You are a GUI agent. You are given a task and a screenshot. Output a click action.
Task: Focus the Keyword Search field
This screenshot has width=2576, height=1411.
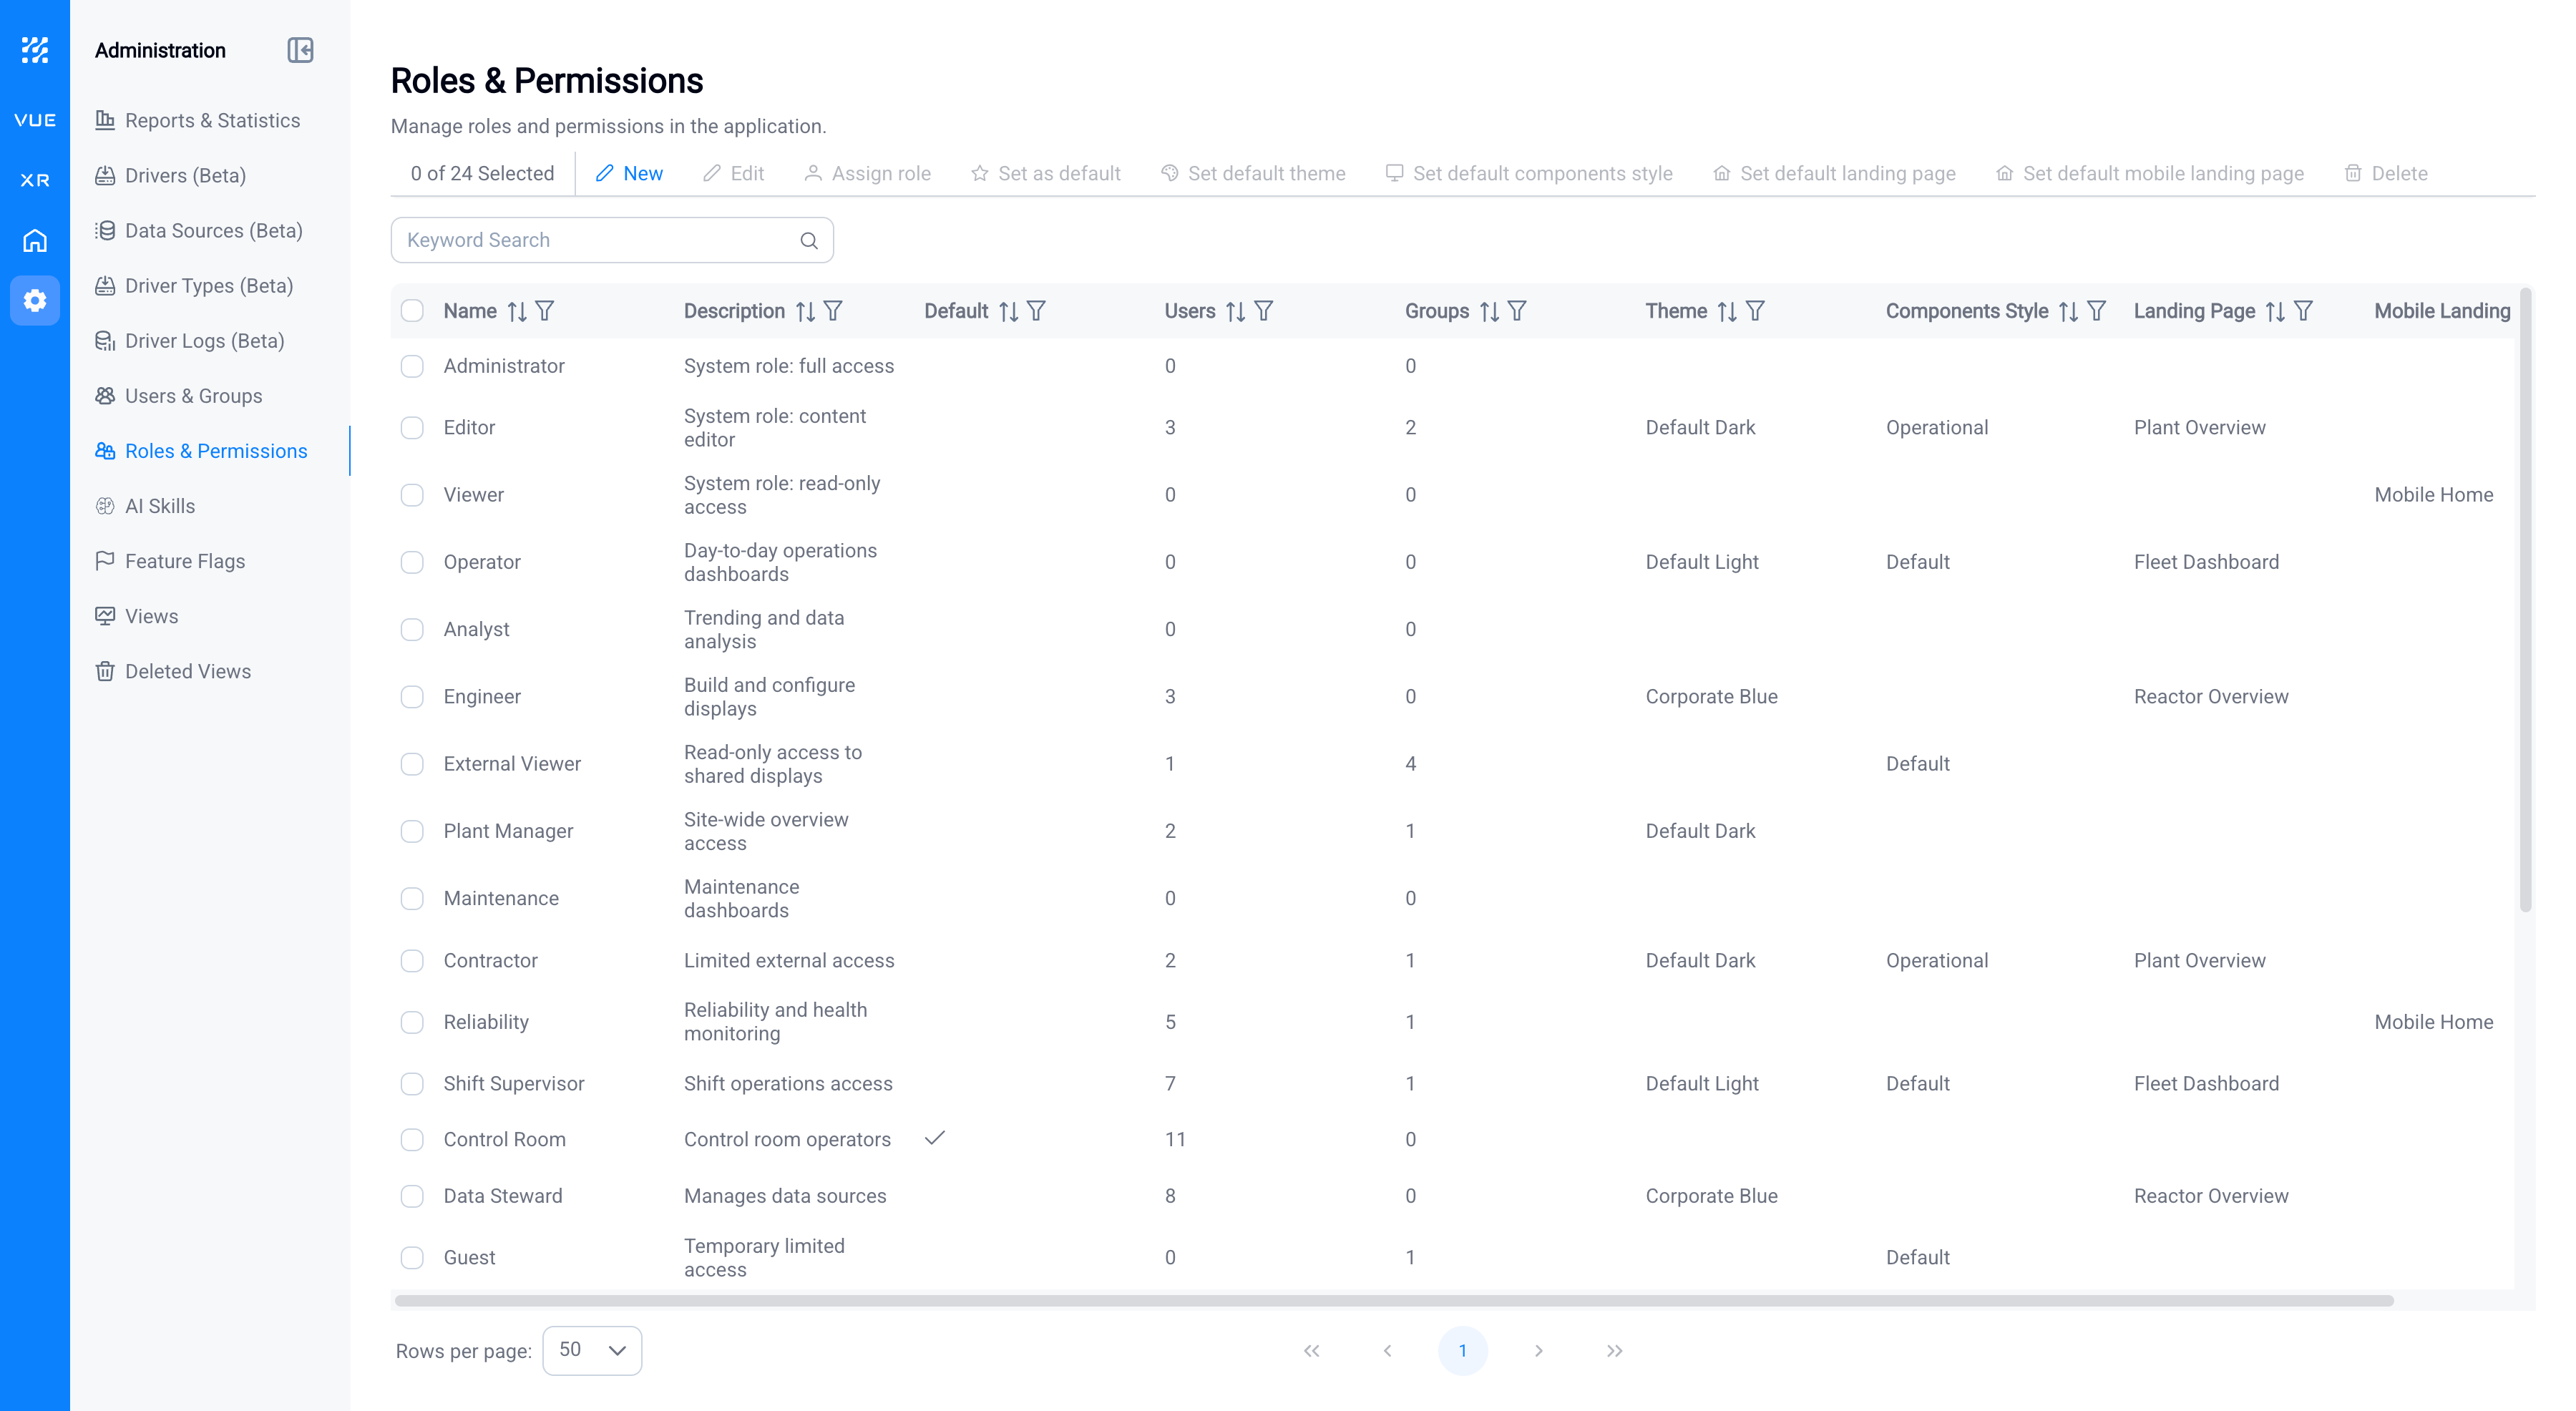[612, 240]
